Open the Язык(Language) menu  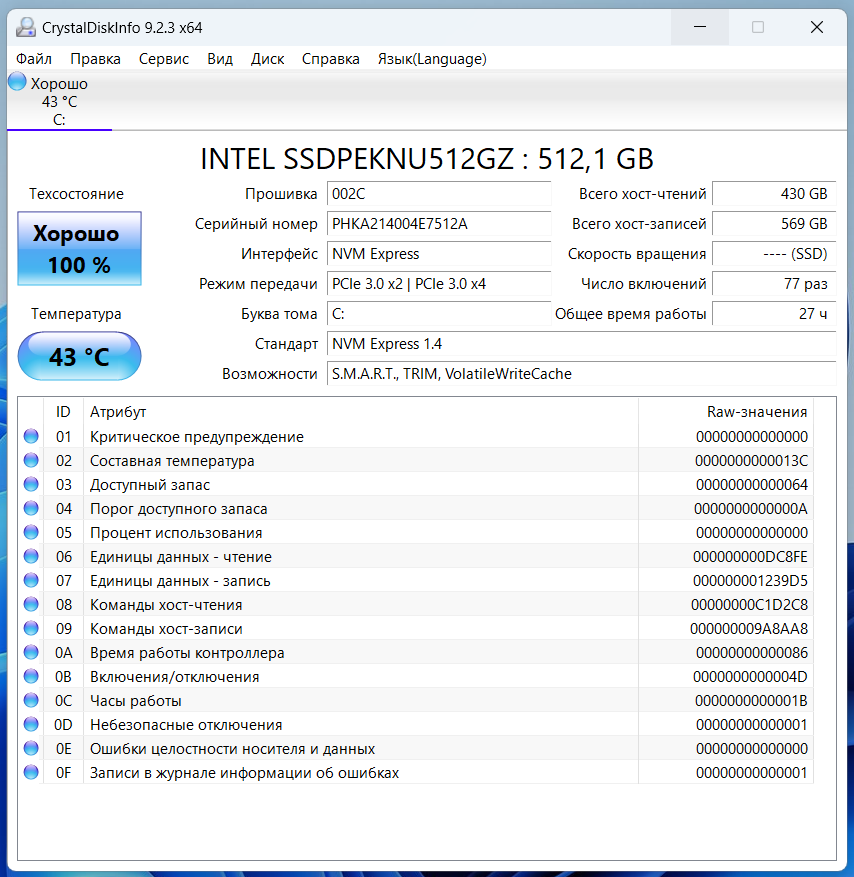coord(432,59)
